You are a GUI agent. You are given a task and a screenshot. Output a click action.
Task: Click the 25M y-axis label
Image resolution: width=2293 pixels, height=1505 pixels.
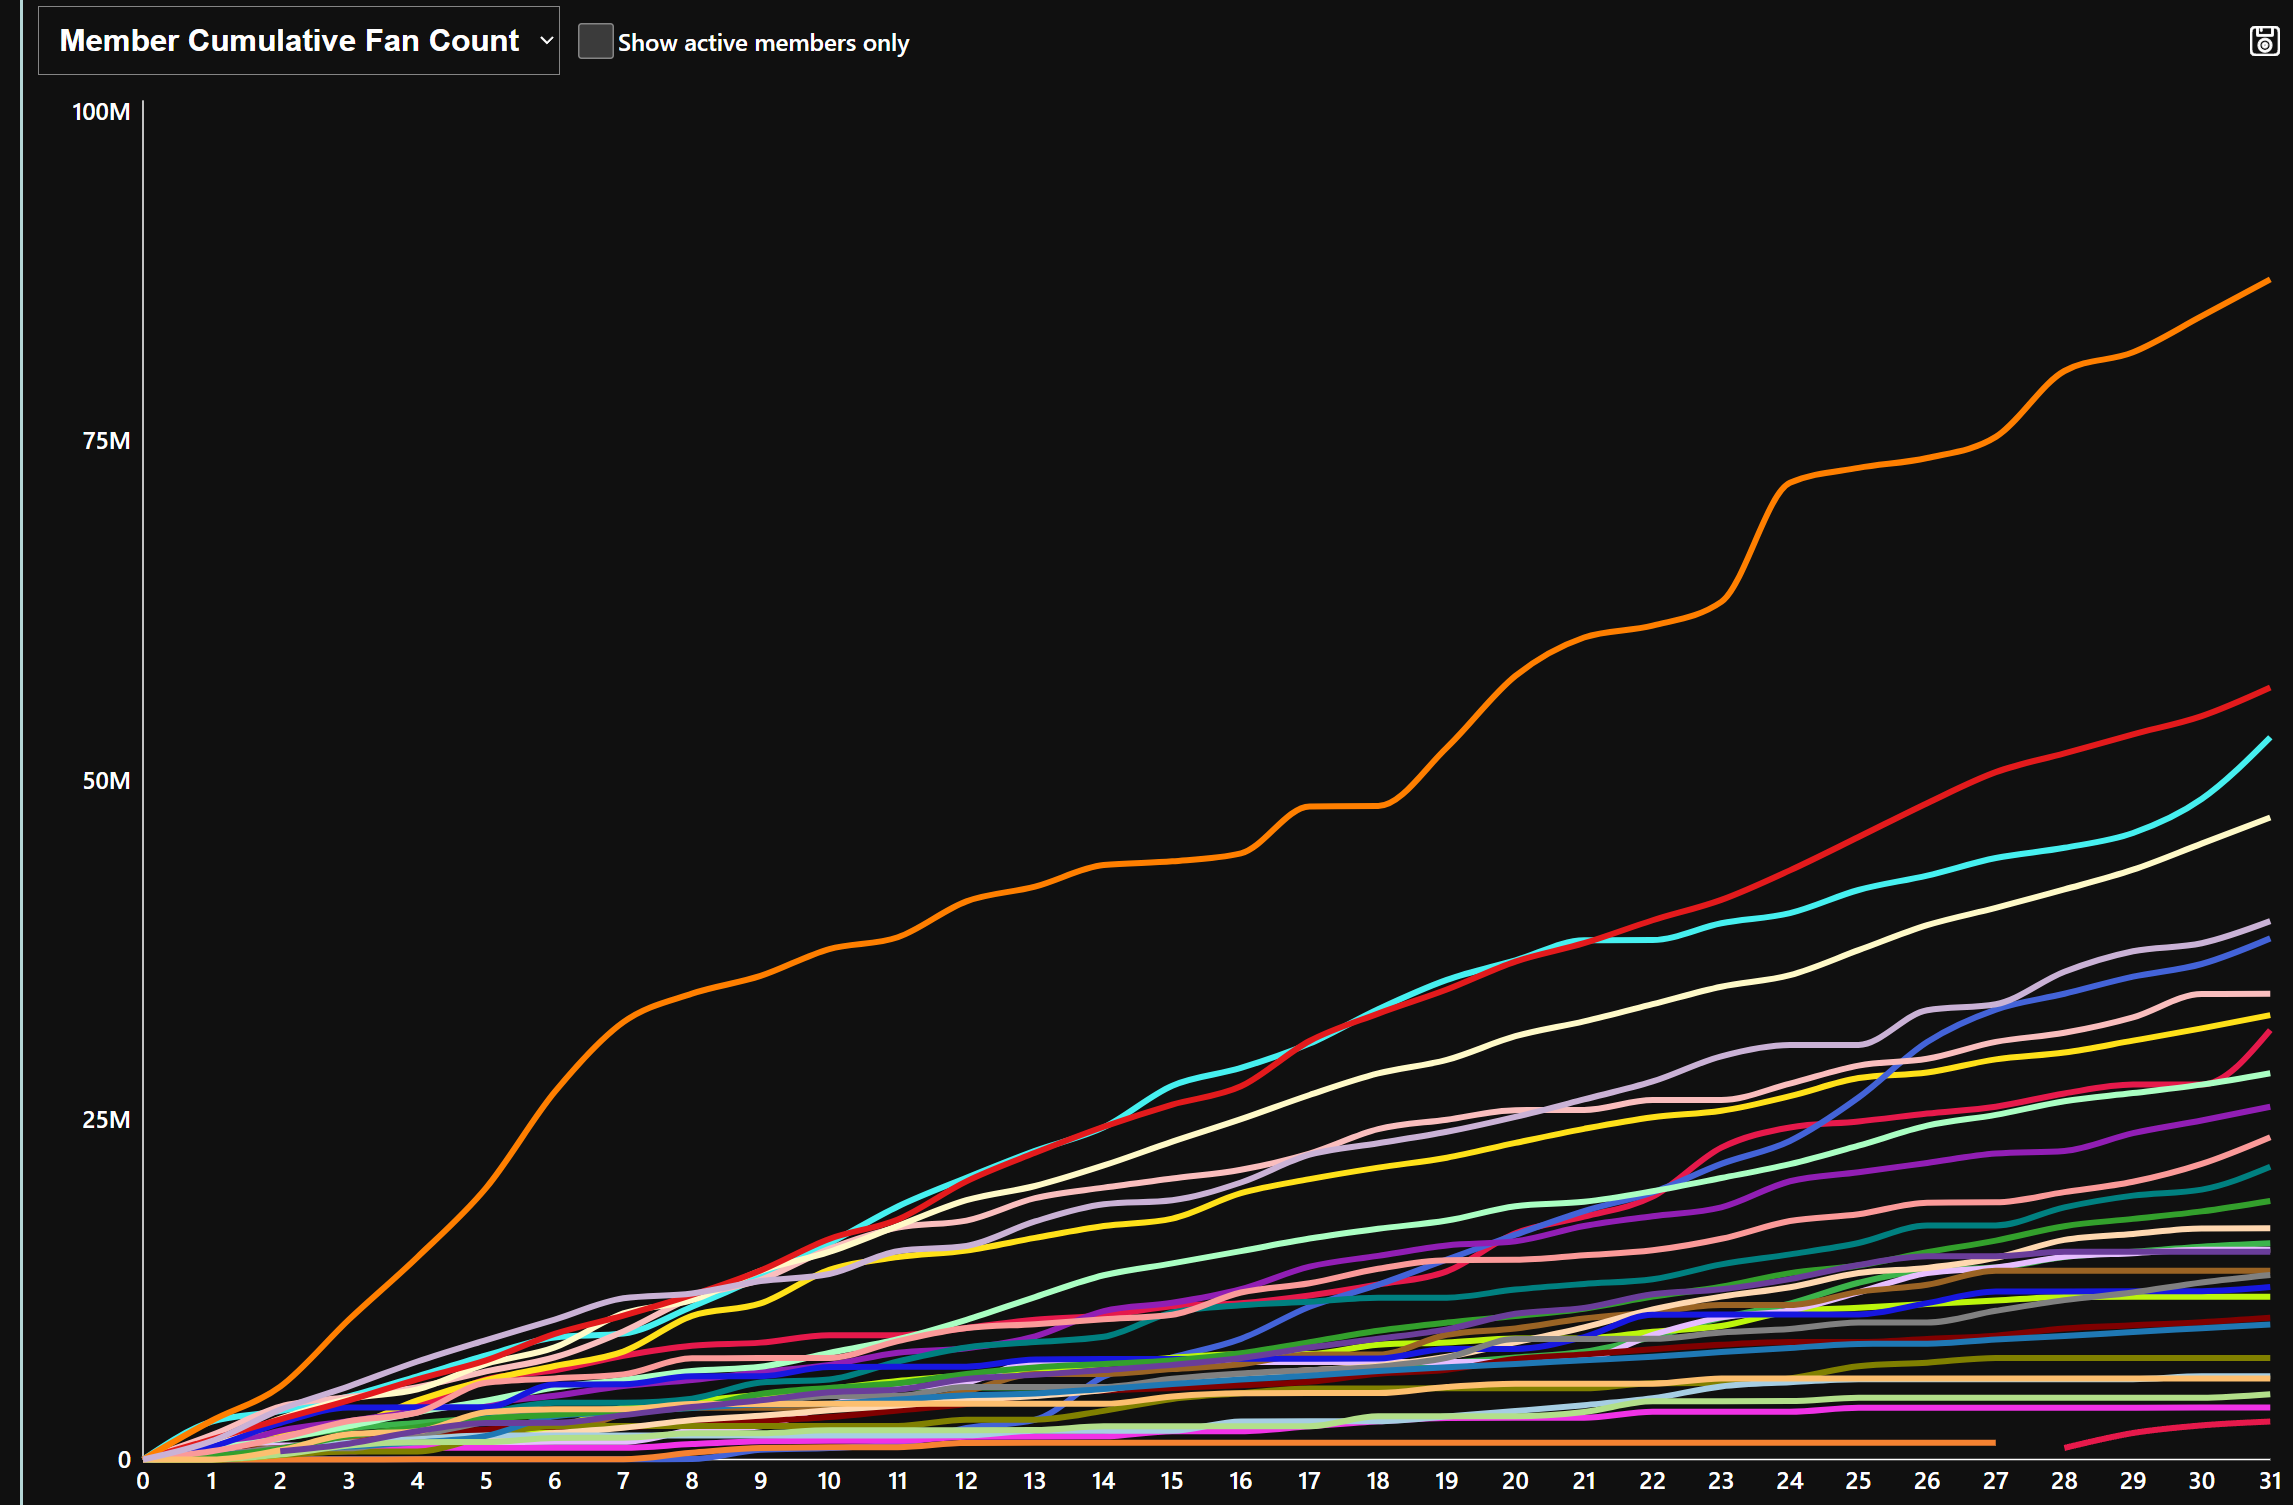tap(106, 1120)
